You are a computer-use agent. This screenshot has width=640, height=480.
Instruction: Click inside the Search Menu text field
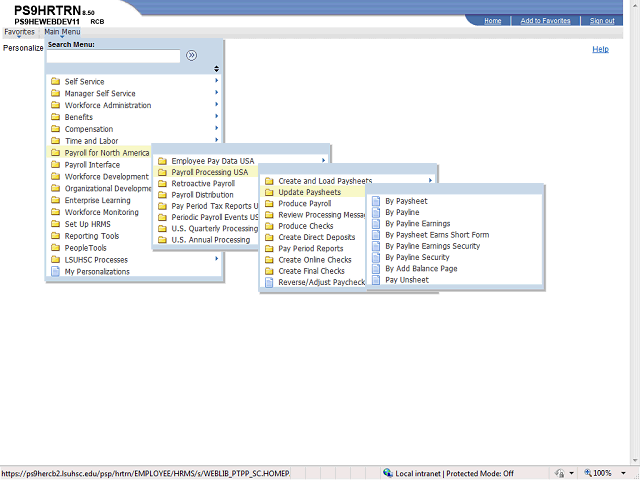(113, 57)
